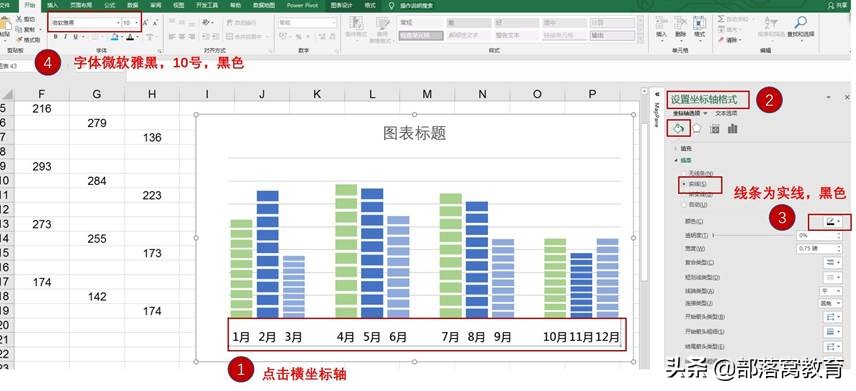Click the chart title text

click(x=414, y=133)
